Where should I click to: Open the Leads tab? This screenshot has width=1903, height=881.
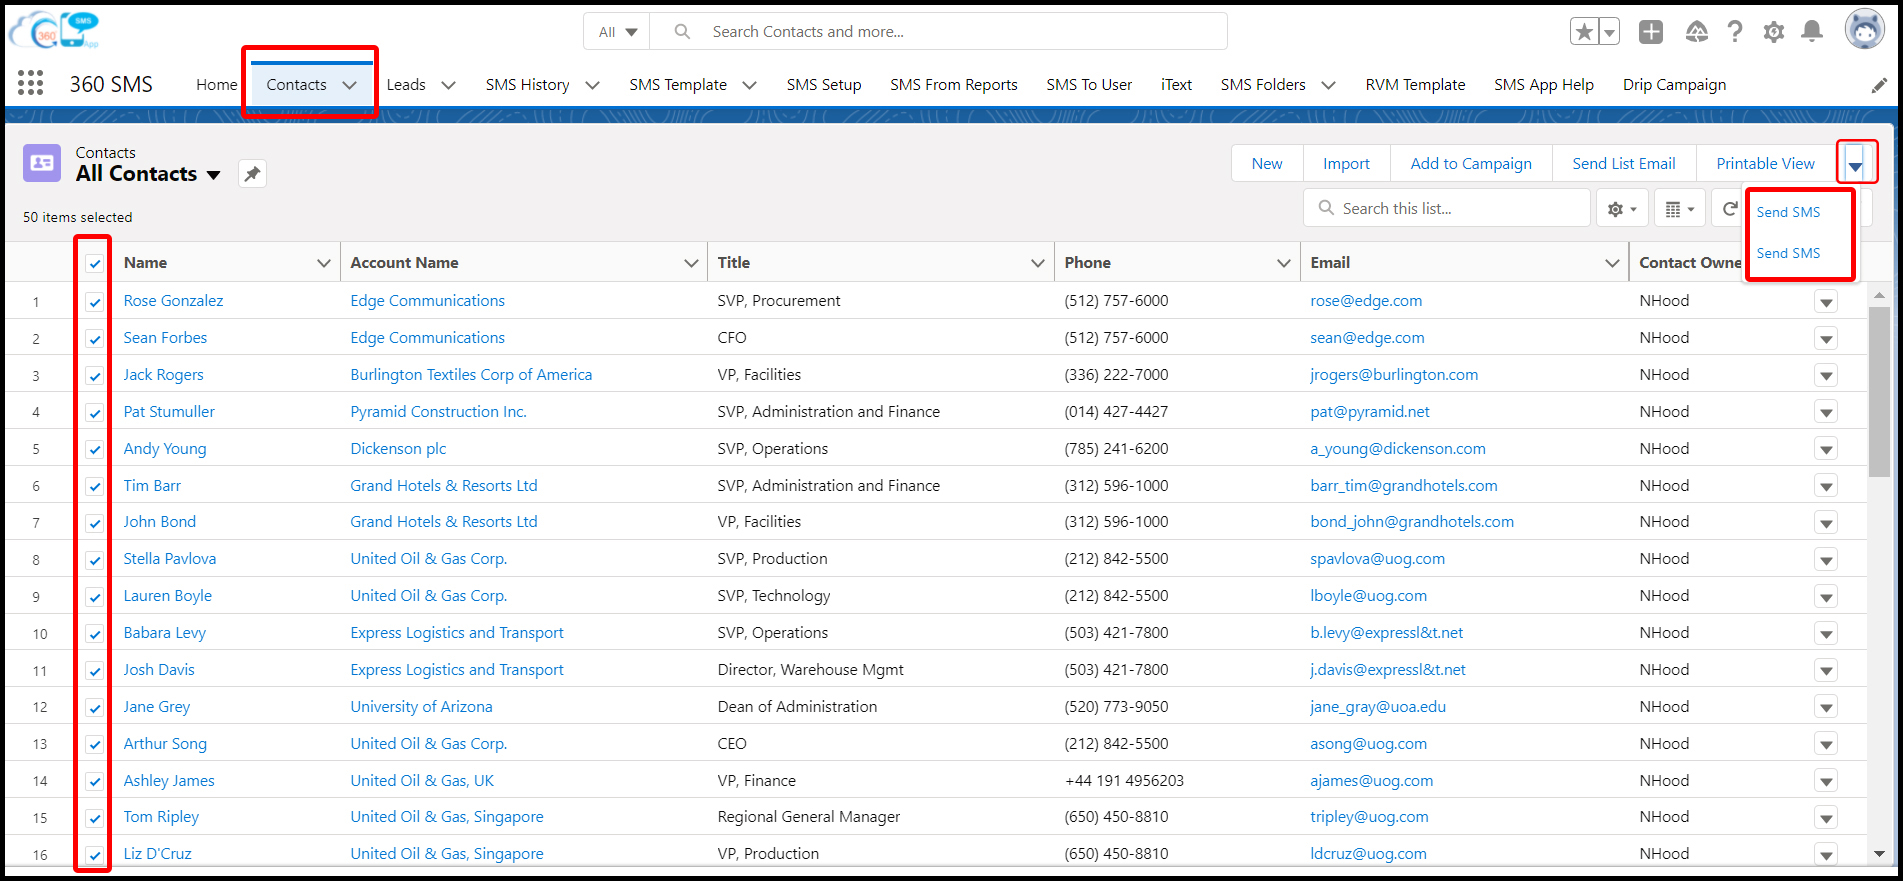pos(406,85)
